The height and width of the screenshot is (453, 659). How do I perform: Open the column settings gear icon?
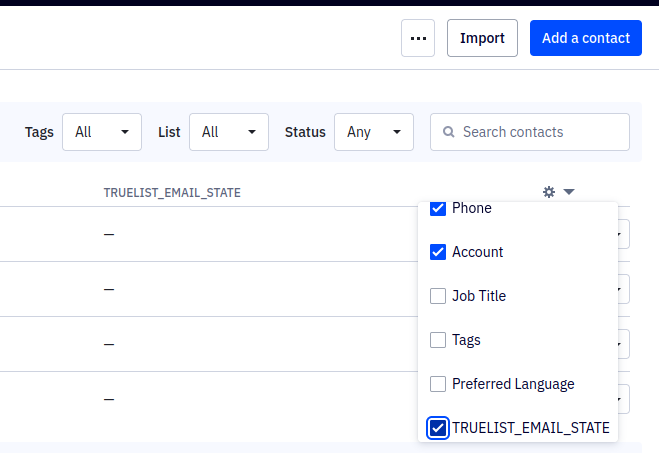[549, 192]
